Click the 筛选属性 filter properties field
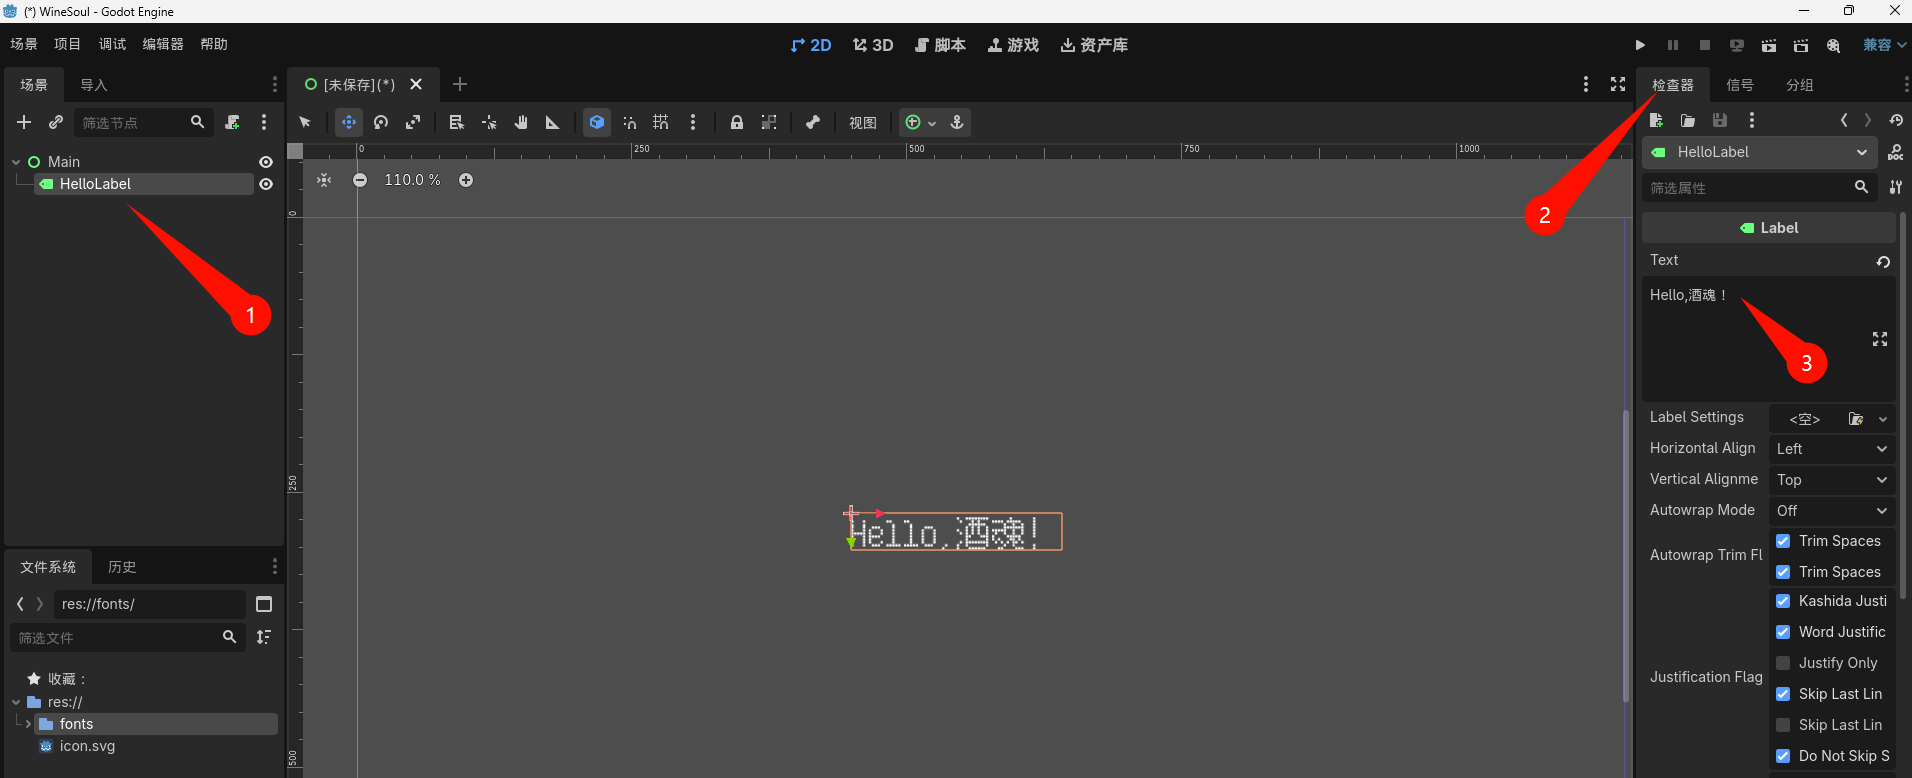This screenshot has width=1912, height=778. (x=1759, y=187)
